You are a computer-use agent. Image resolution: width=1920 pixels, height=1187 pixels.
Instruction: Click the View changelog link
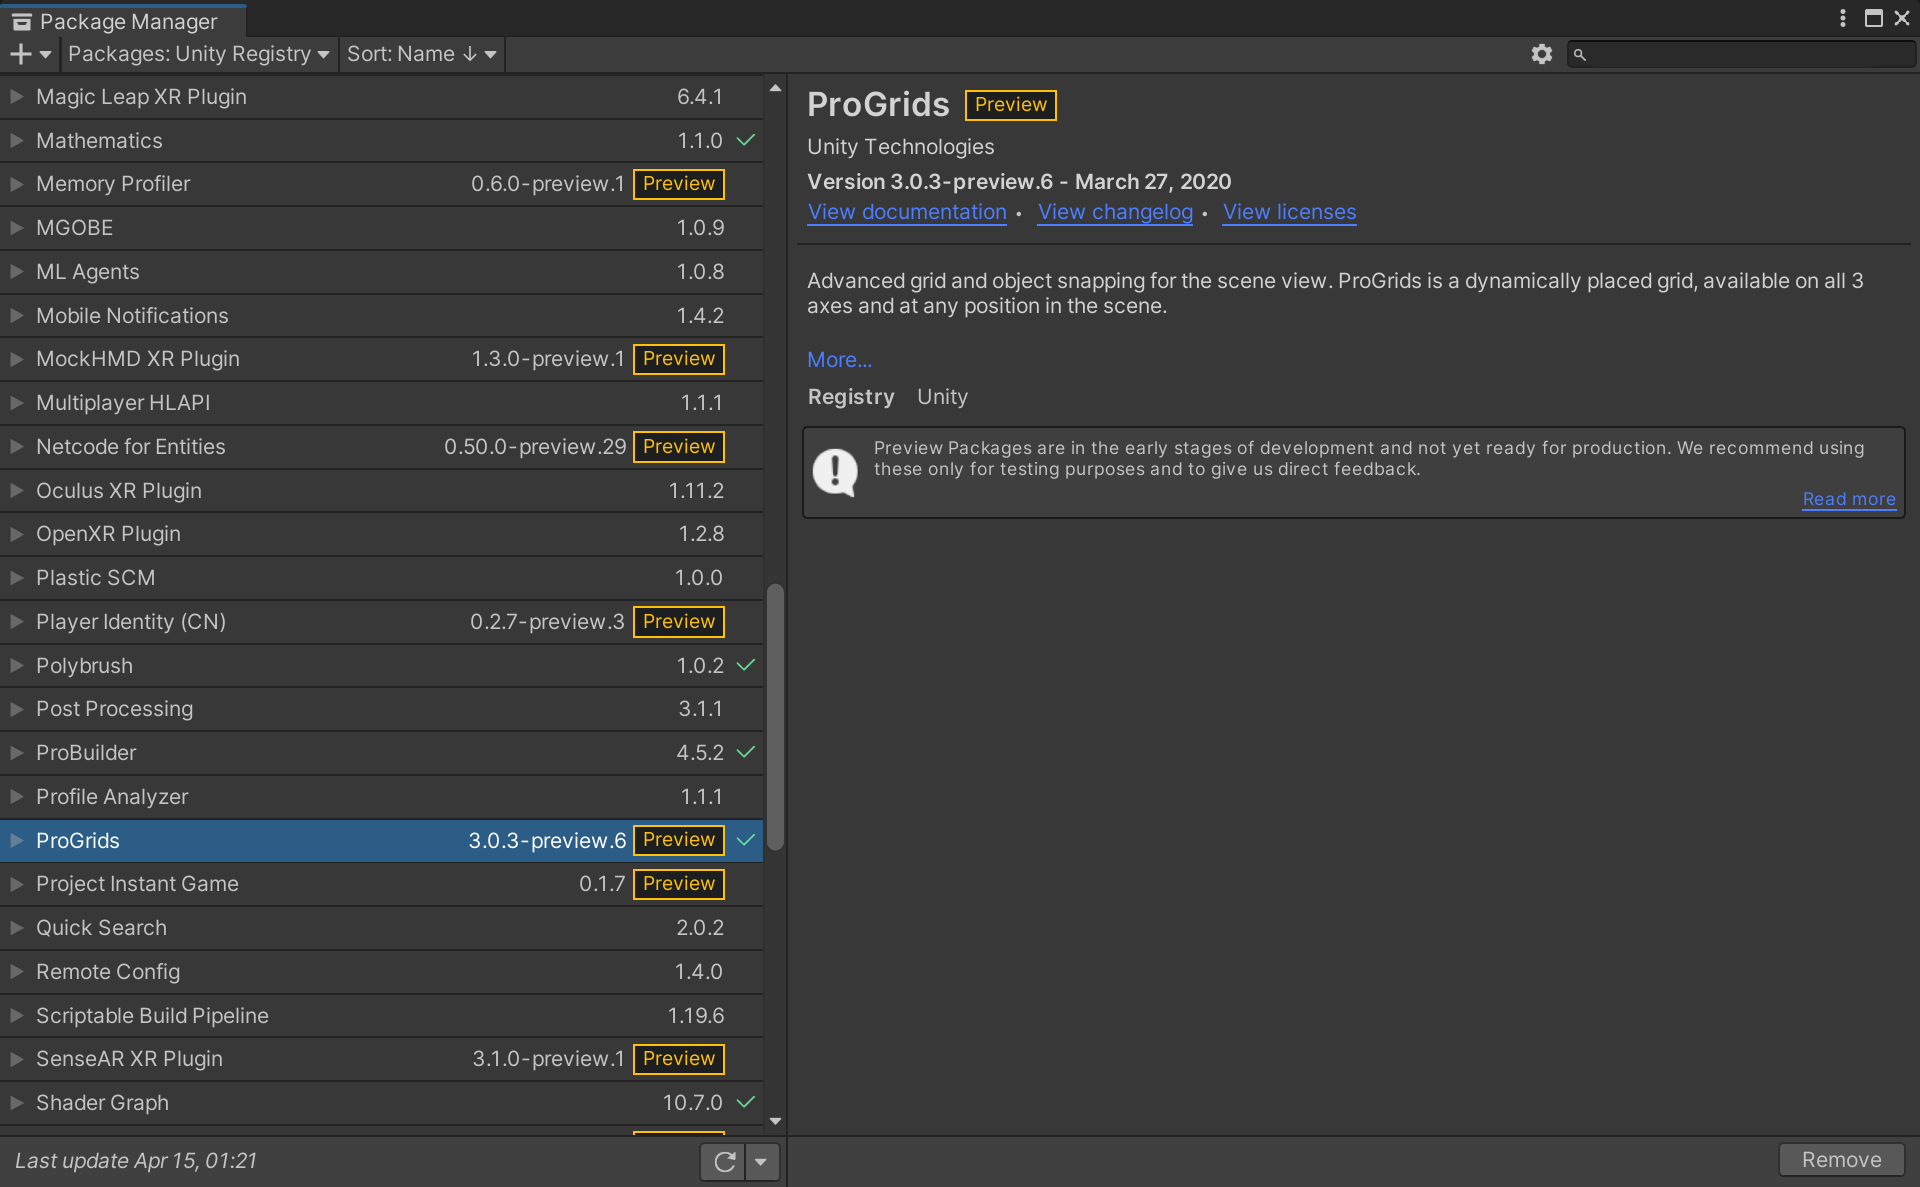1115,211
